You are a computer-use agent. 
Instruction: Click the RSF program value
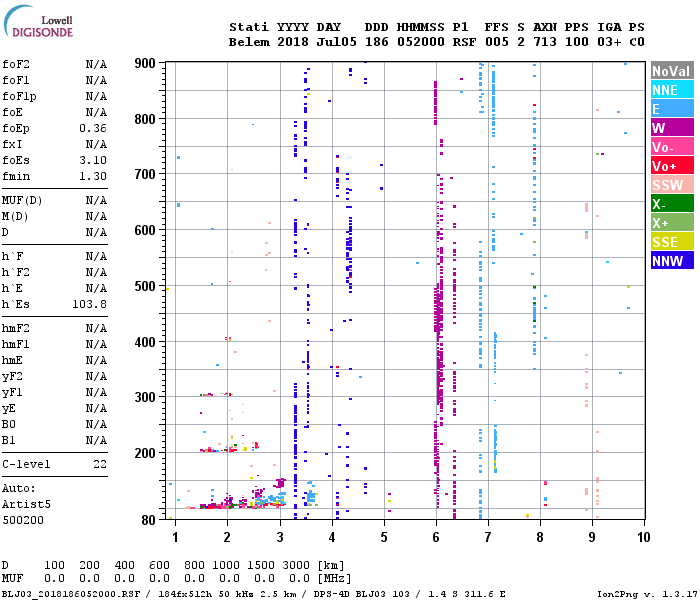point(464,42)
